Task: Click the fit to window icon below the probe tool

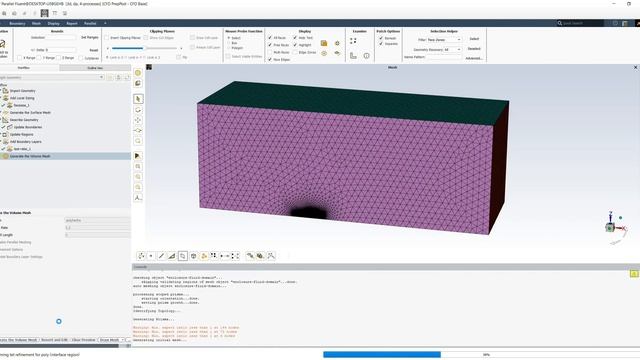Action: tap(138, 167)
